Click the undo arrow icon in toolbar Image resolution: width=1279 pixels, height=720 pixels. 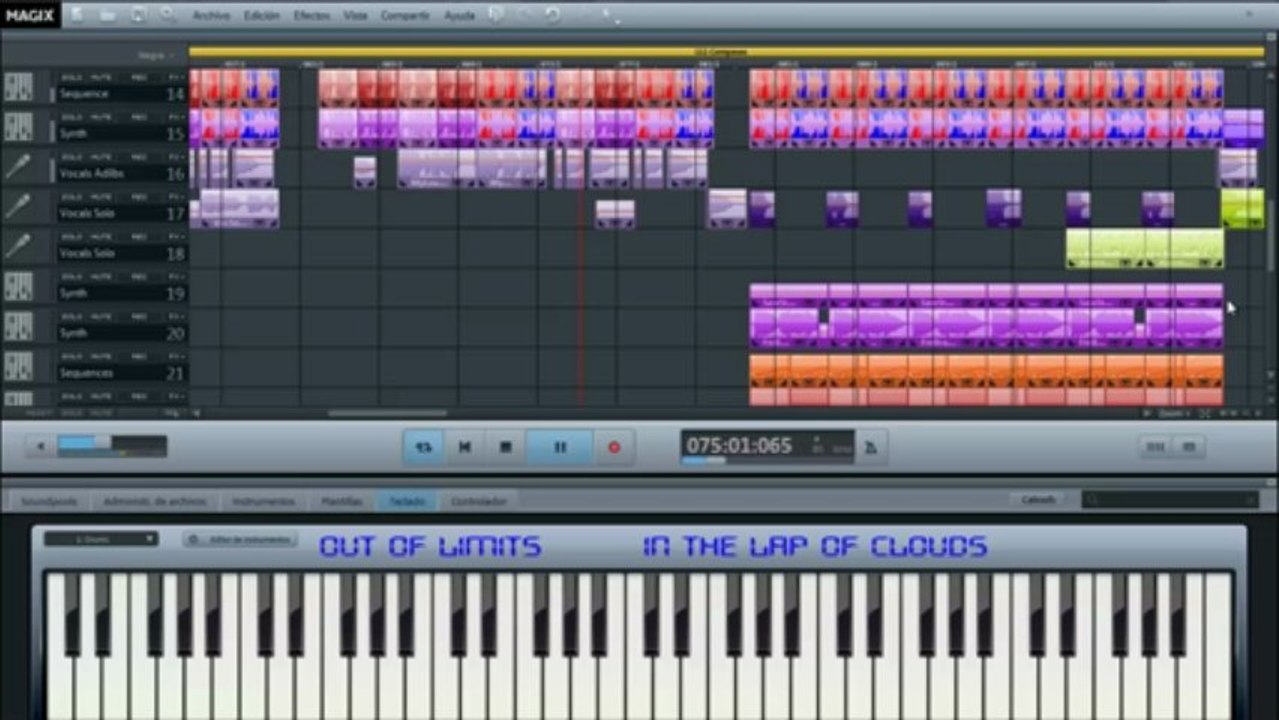tap(553, 15)
